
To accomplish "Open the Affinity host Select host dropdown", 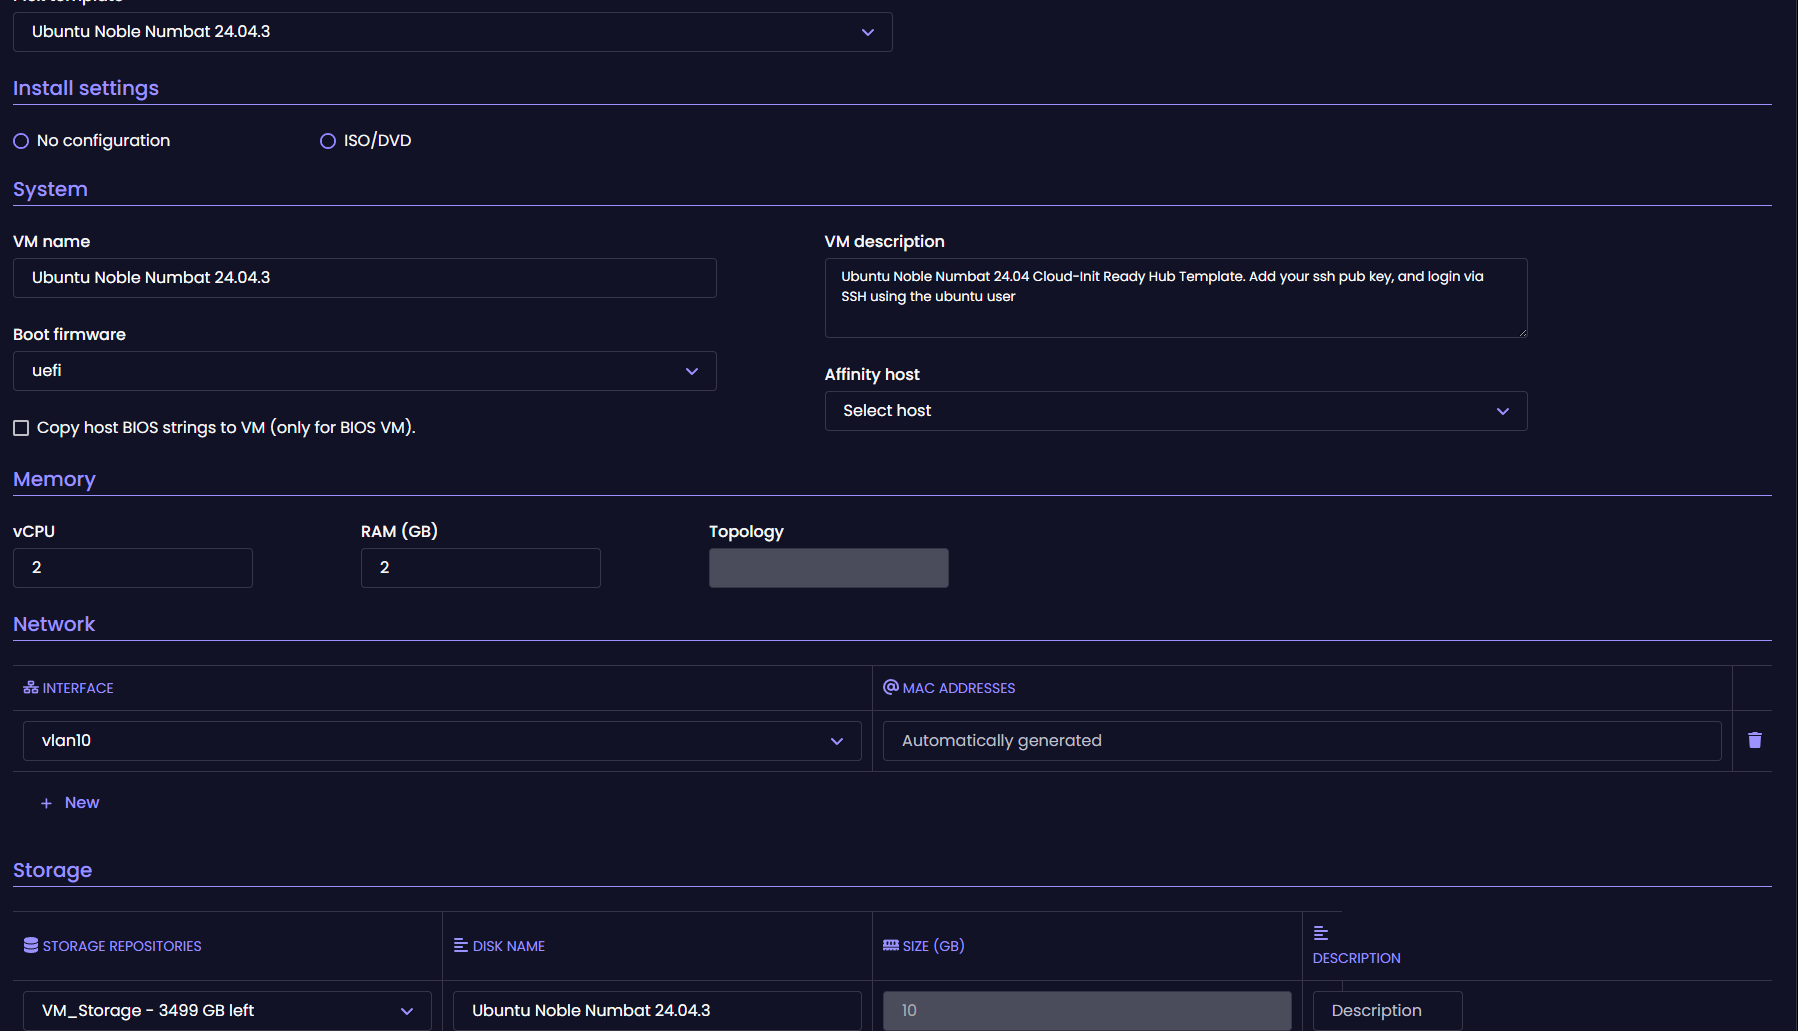I will pyautogui.click(x=1502, y=410).
